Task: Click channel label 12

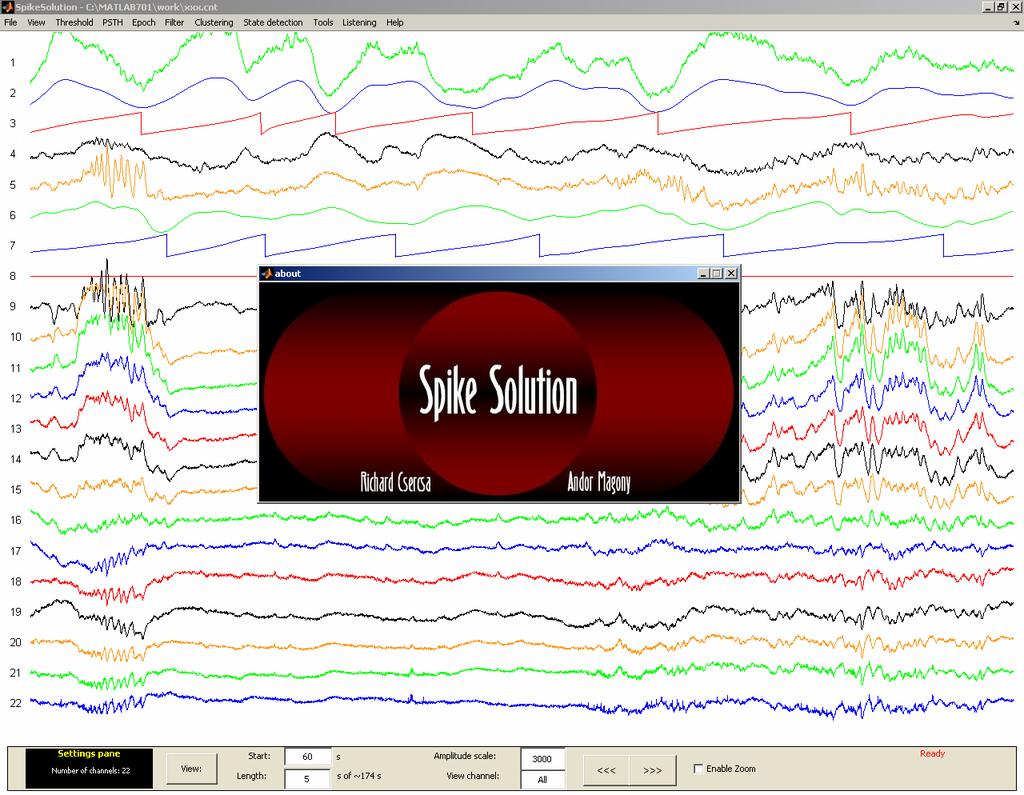Action: 16,398
